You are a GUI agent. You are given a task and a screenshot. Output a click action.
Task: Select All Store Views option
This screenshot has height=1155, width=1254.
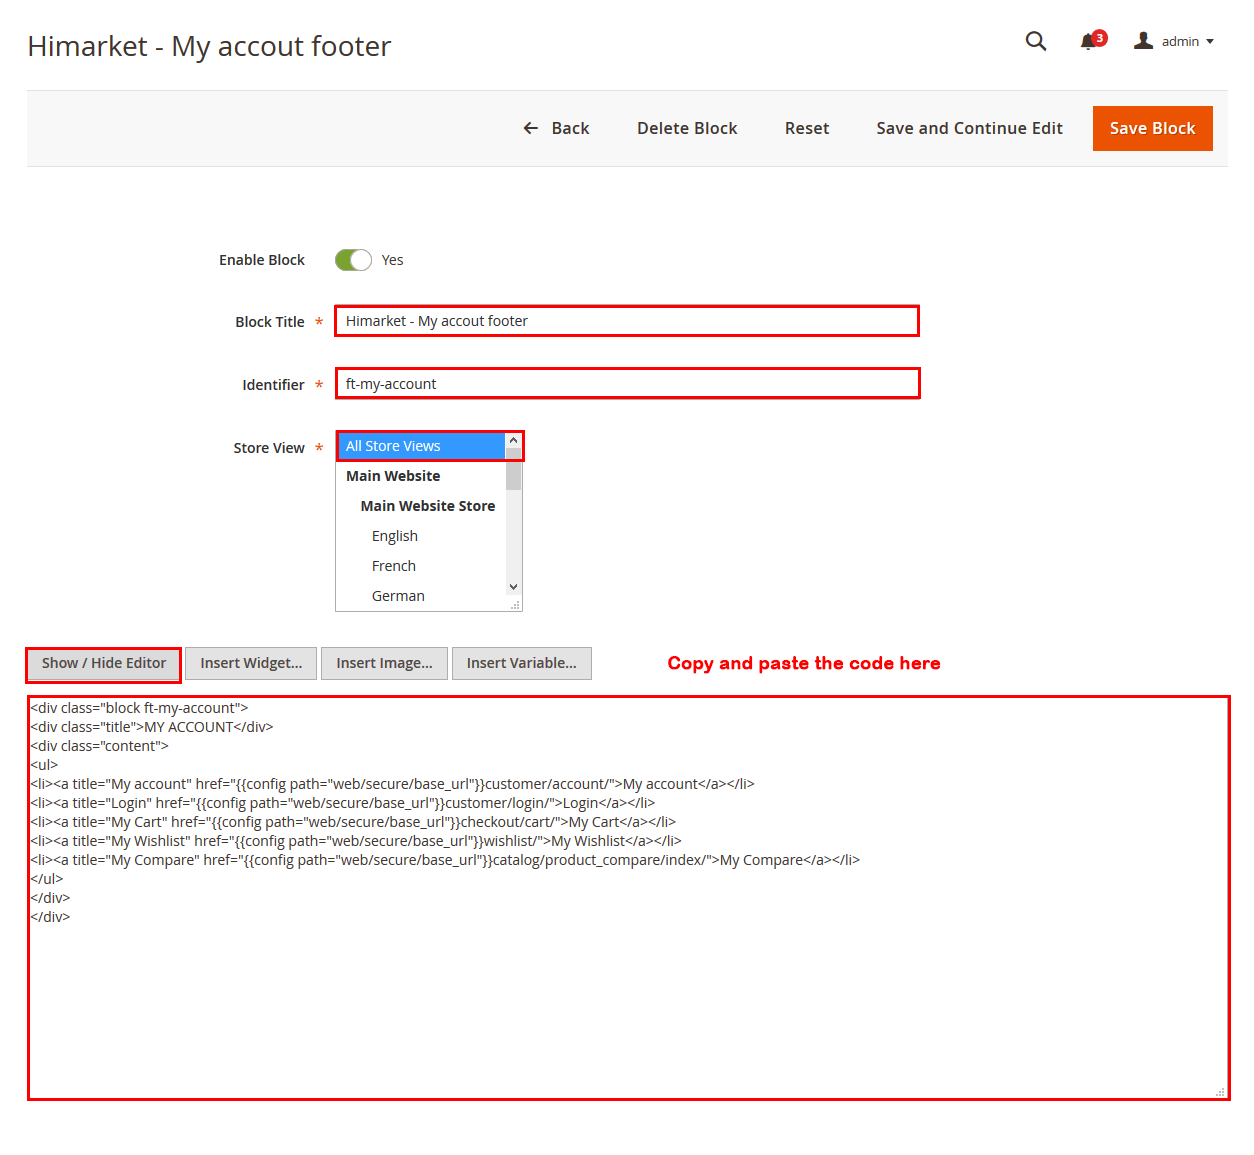[x=420, y=446]
